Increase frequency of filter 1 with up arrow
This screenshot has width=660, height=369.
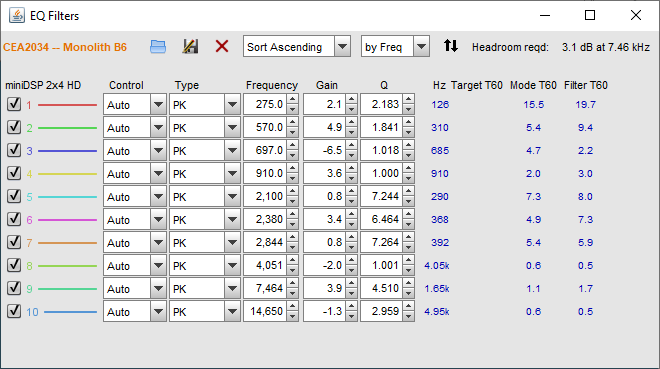pos(293,99)
